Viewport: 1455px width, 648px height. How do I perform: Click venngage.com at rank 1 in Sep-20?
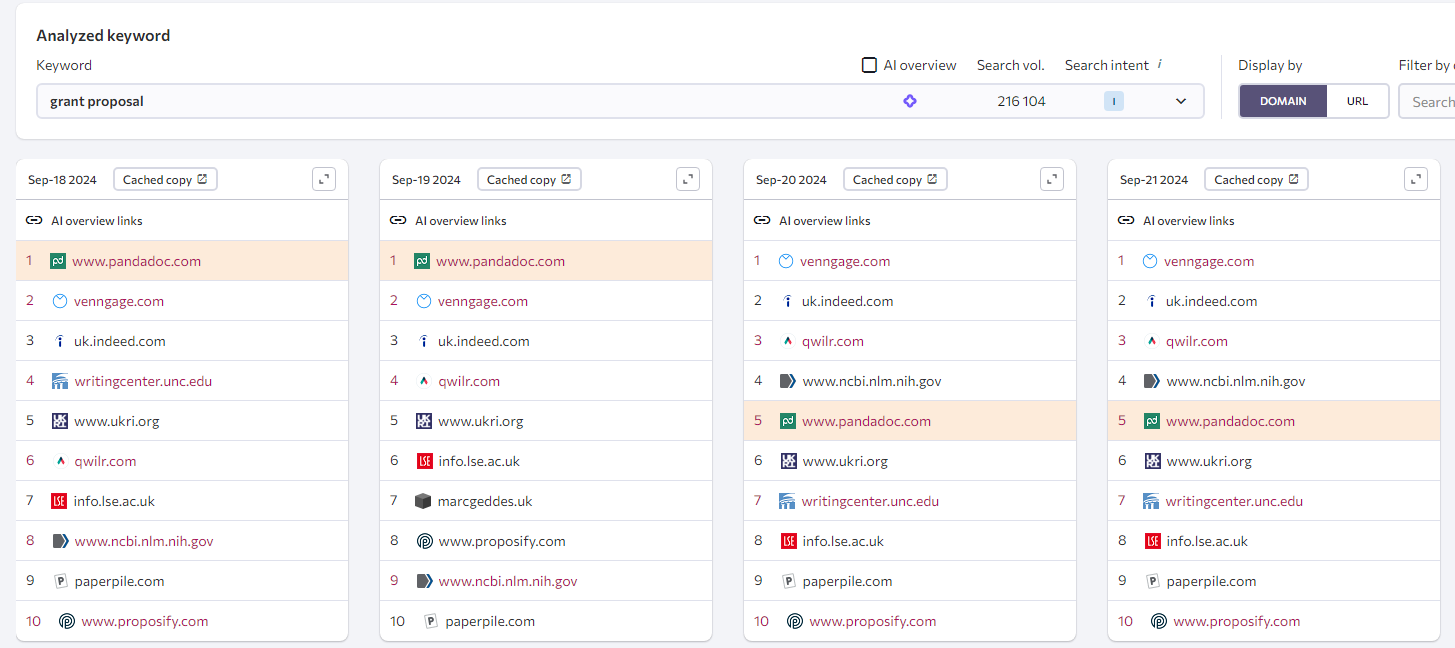tap(845, 261)
